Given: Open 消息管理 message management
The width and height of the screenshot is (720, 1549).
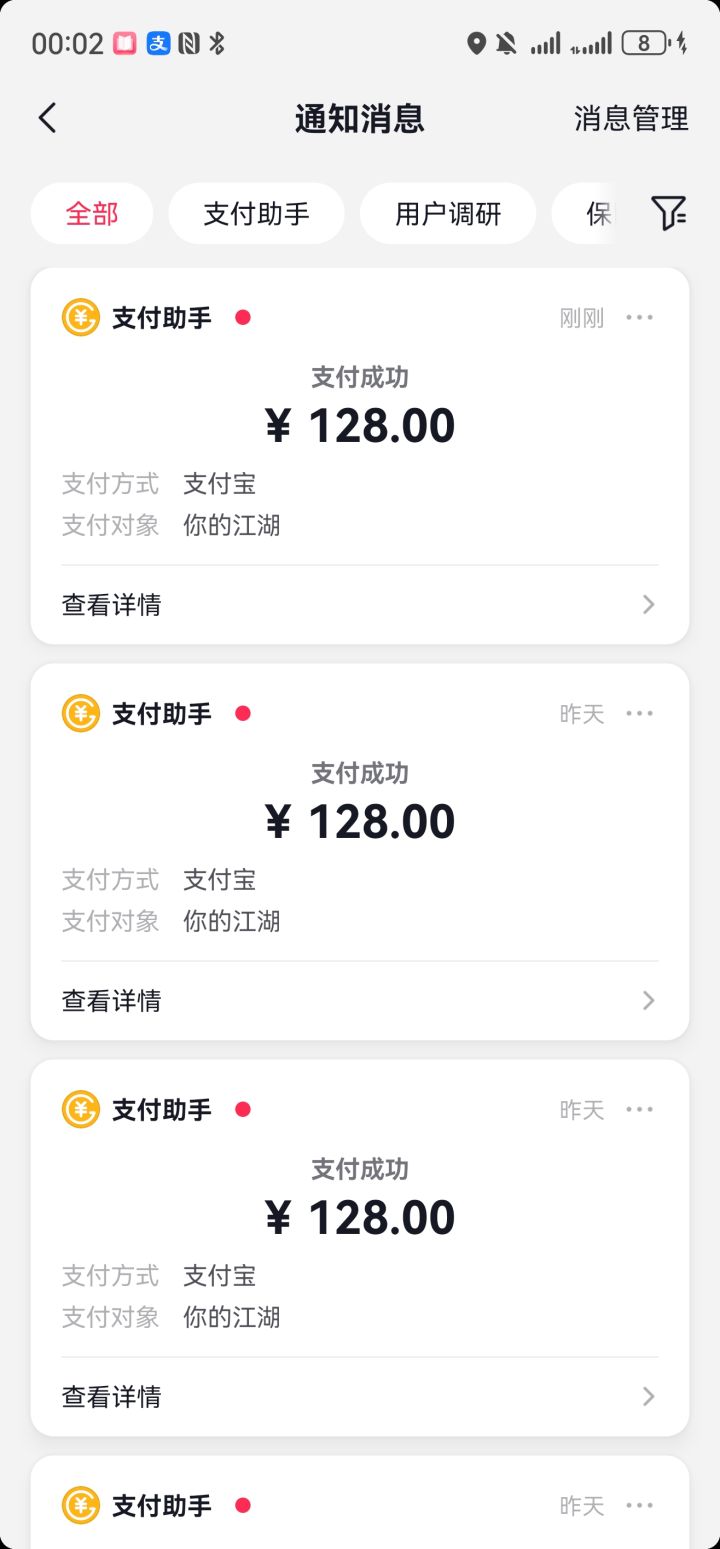Looking at the screenshot, I should (631, 119).
